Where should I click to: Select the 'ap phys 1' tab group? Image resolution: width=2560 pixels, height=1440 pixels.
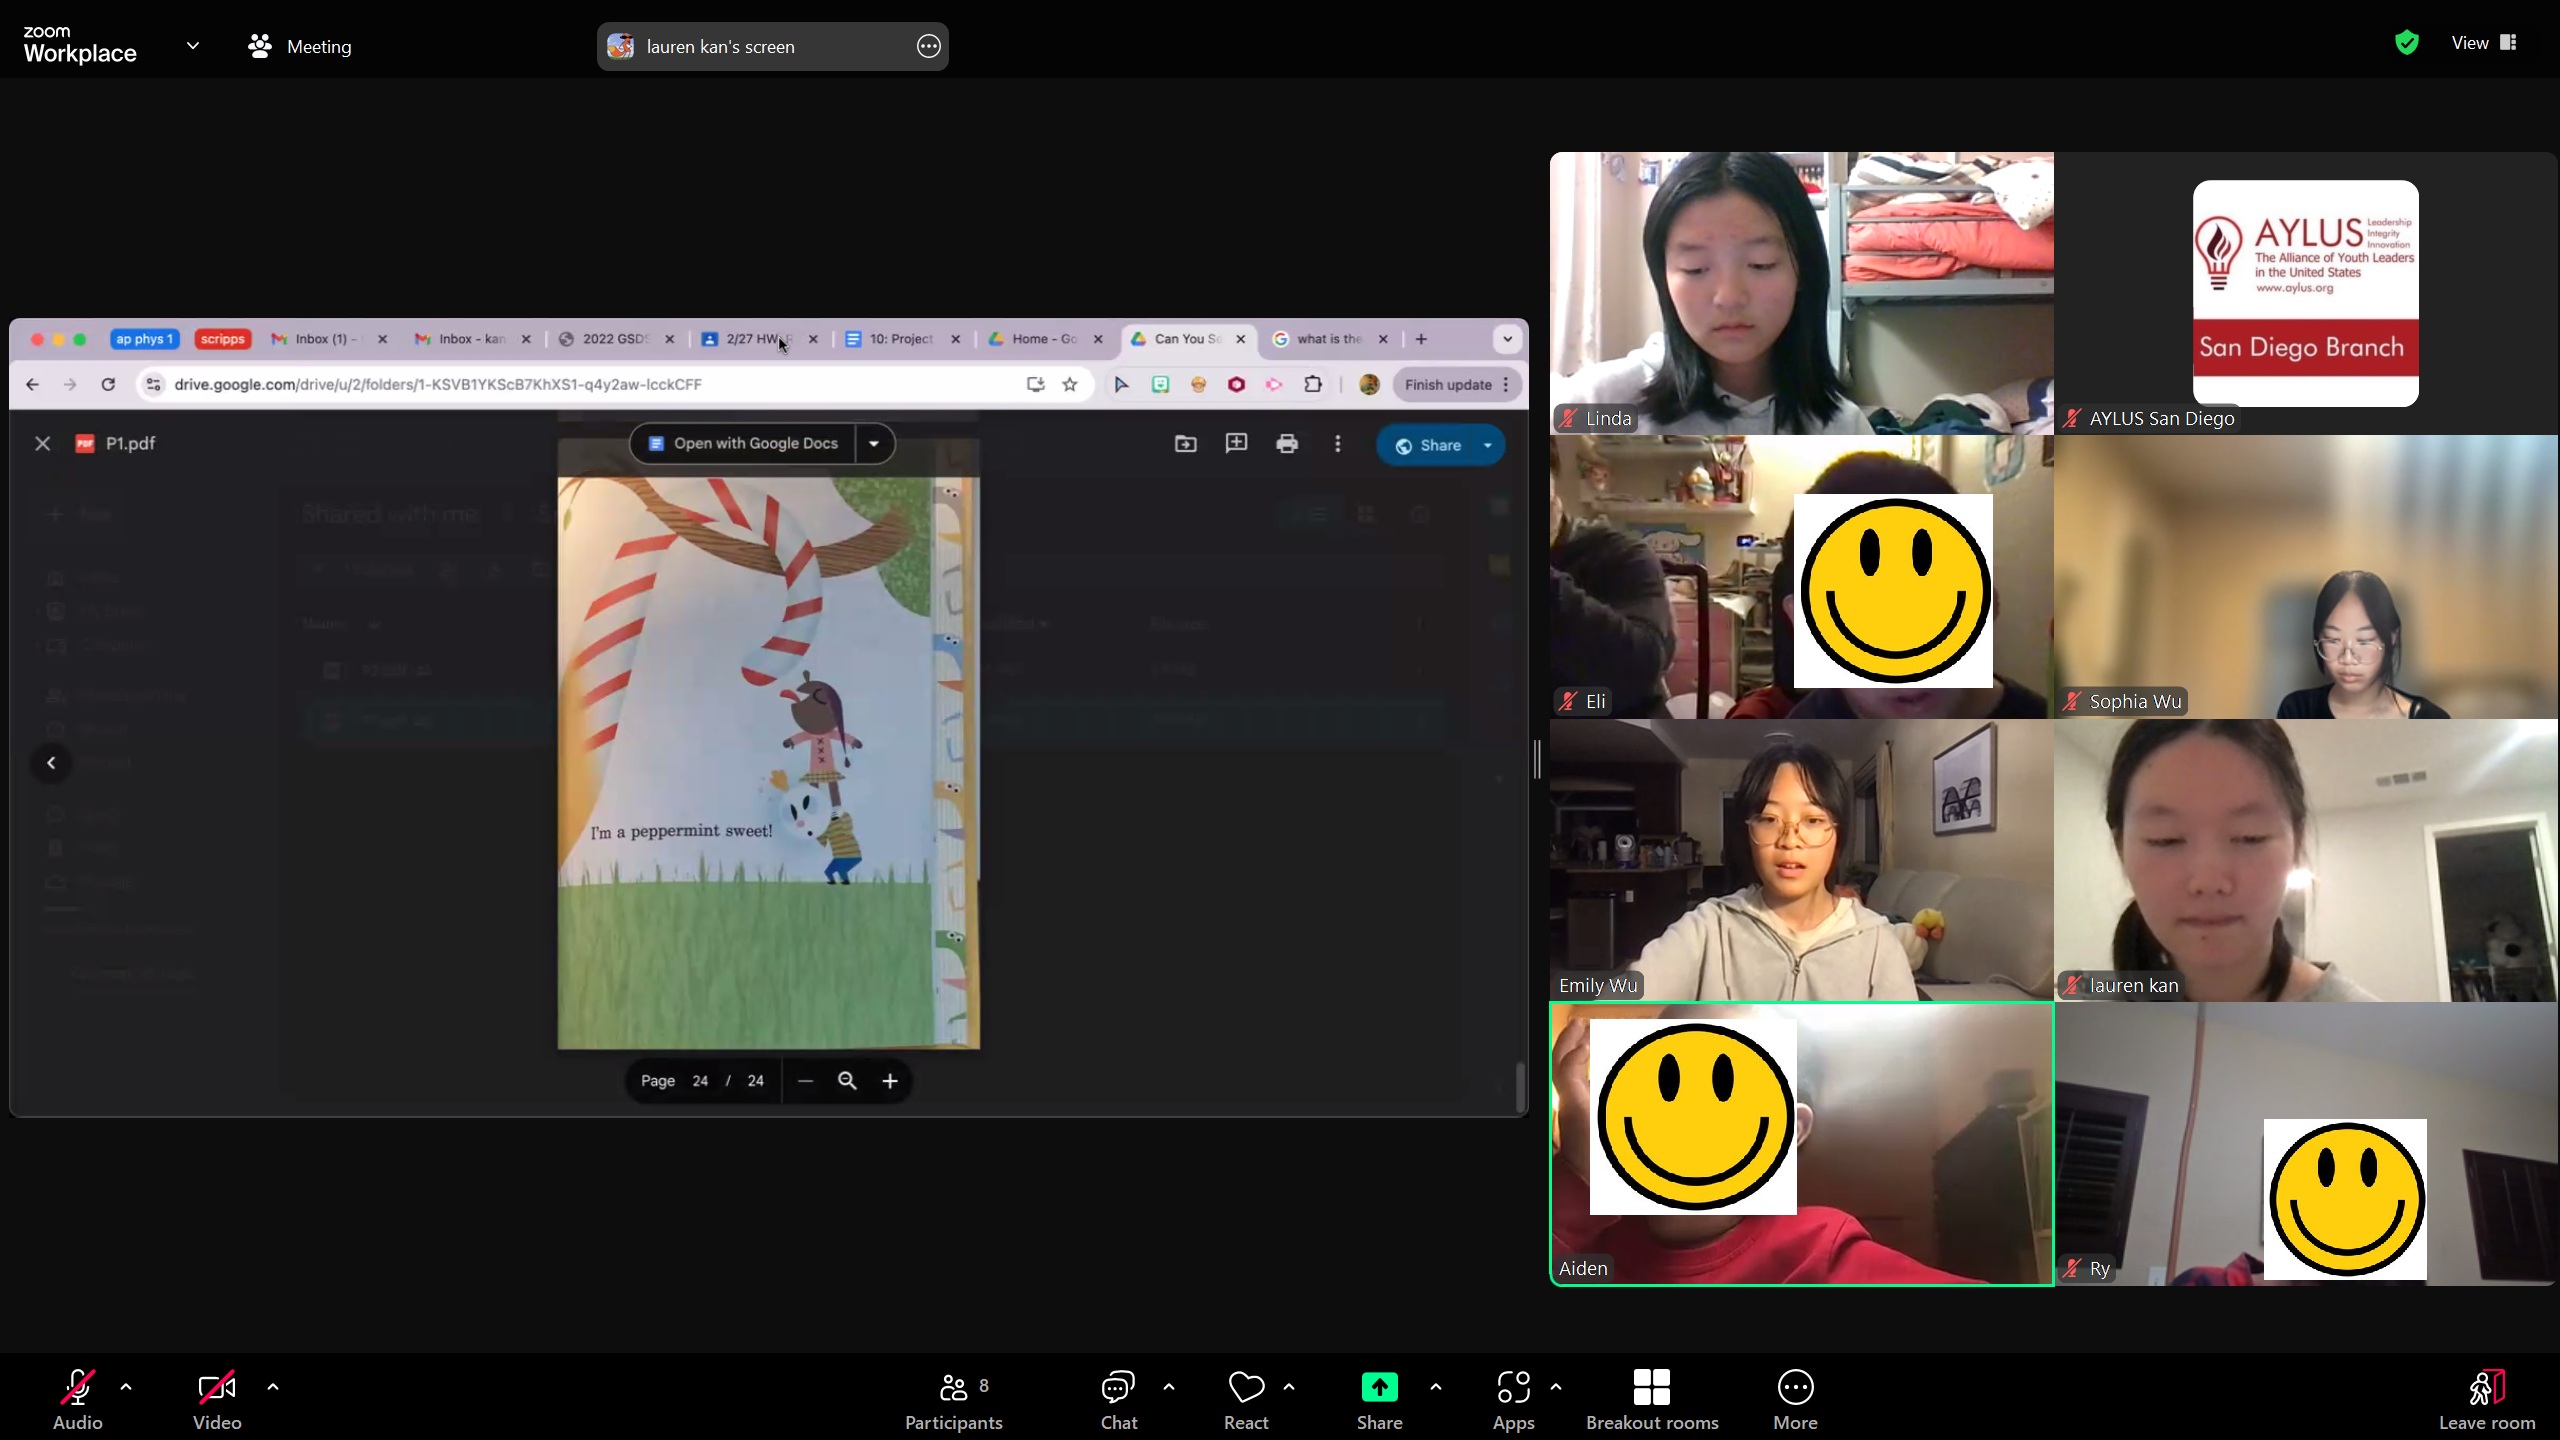[144, 339]
